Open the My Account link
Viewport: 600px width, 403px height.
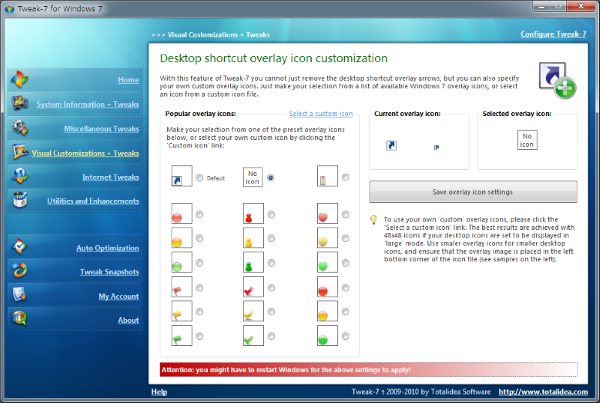(119, 296)
